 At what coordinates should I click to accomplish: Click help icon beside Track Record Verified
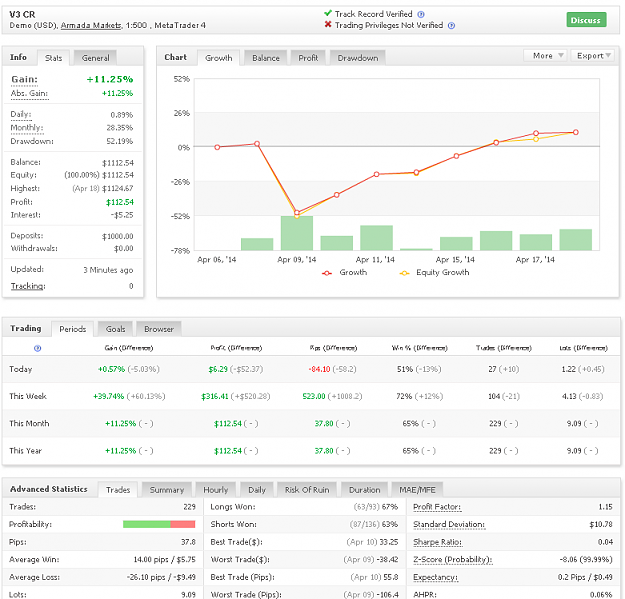tap(421, 14)
